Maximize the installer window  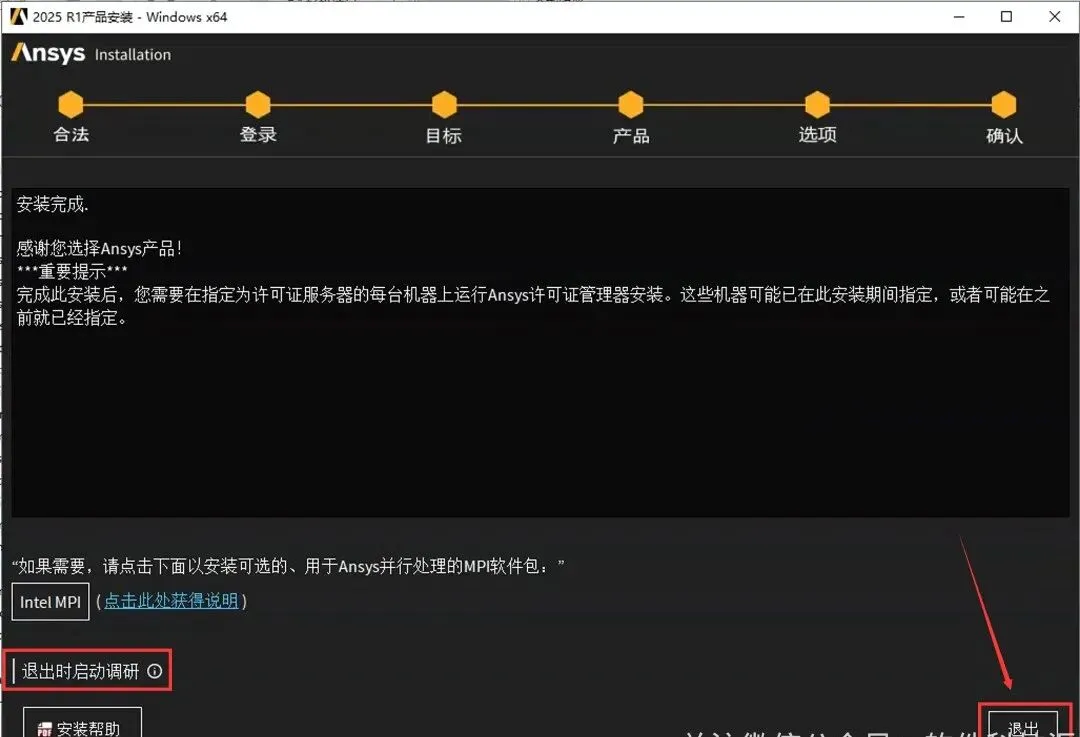(1006, 17)
